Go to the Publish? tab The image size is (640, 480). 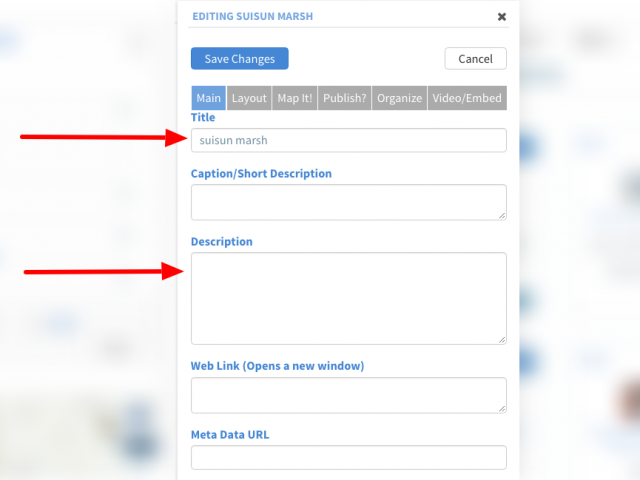(x=344, y=98)
